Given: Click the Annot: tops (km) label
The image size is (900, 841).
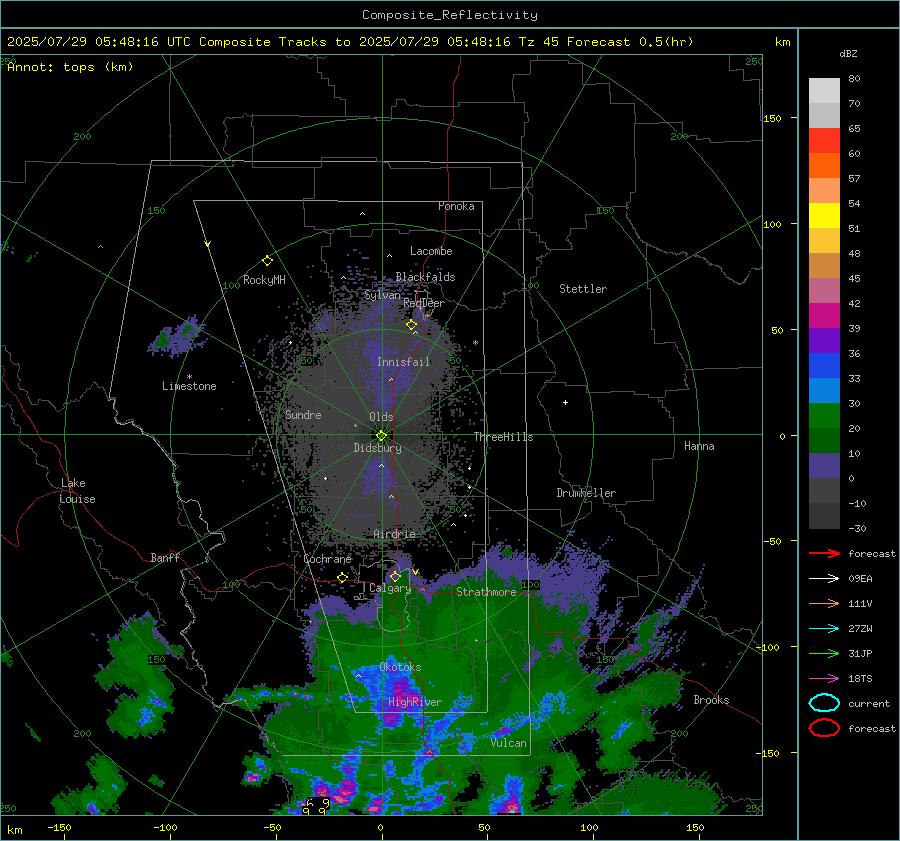Looking at the screenshot, I should (70, 67).
